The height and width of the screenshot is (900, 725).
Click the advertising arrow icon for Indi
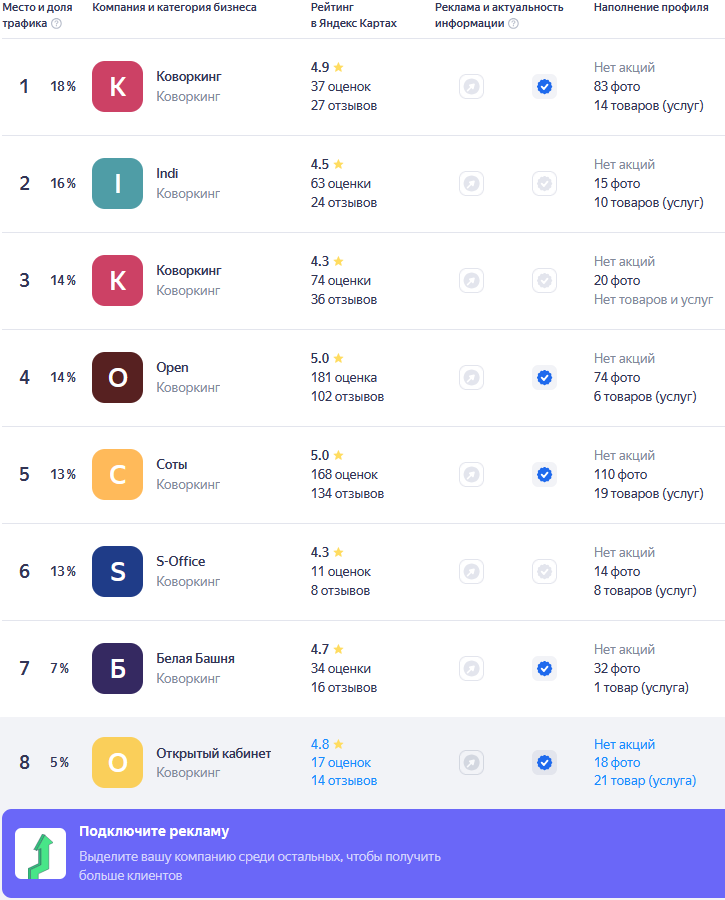click(471, 184)
